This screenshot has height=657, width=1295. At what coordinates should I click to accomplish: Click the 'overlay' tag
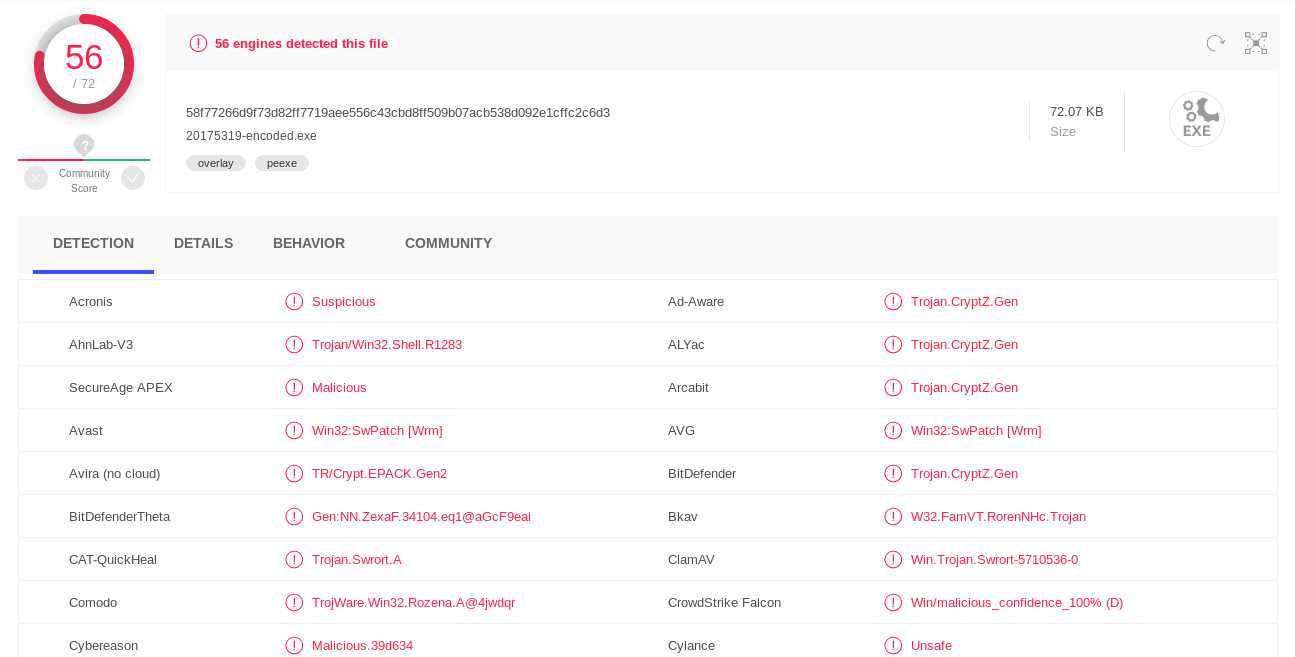216,163
